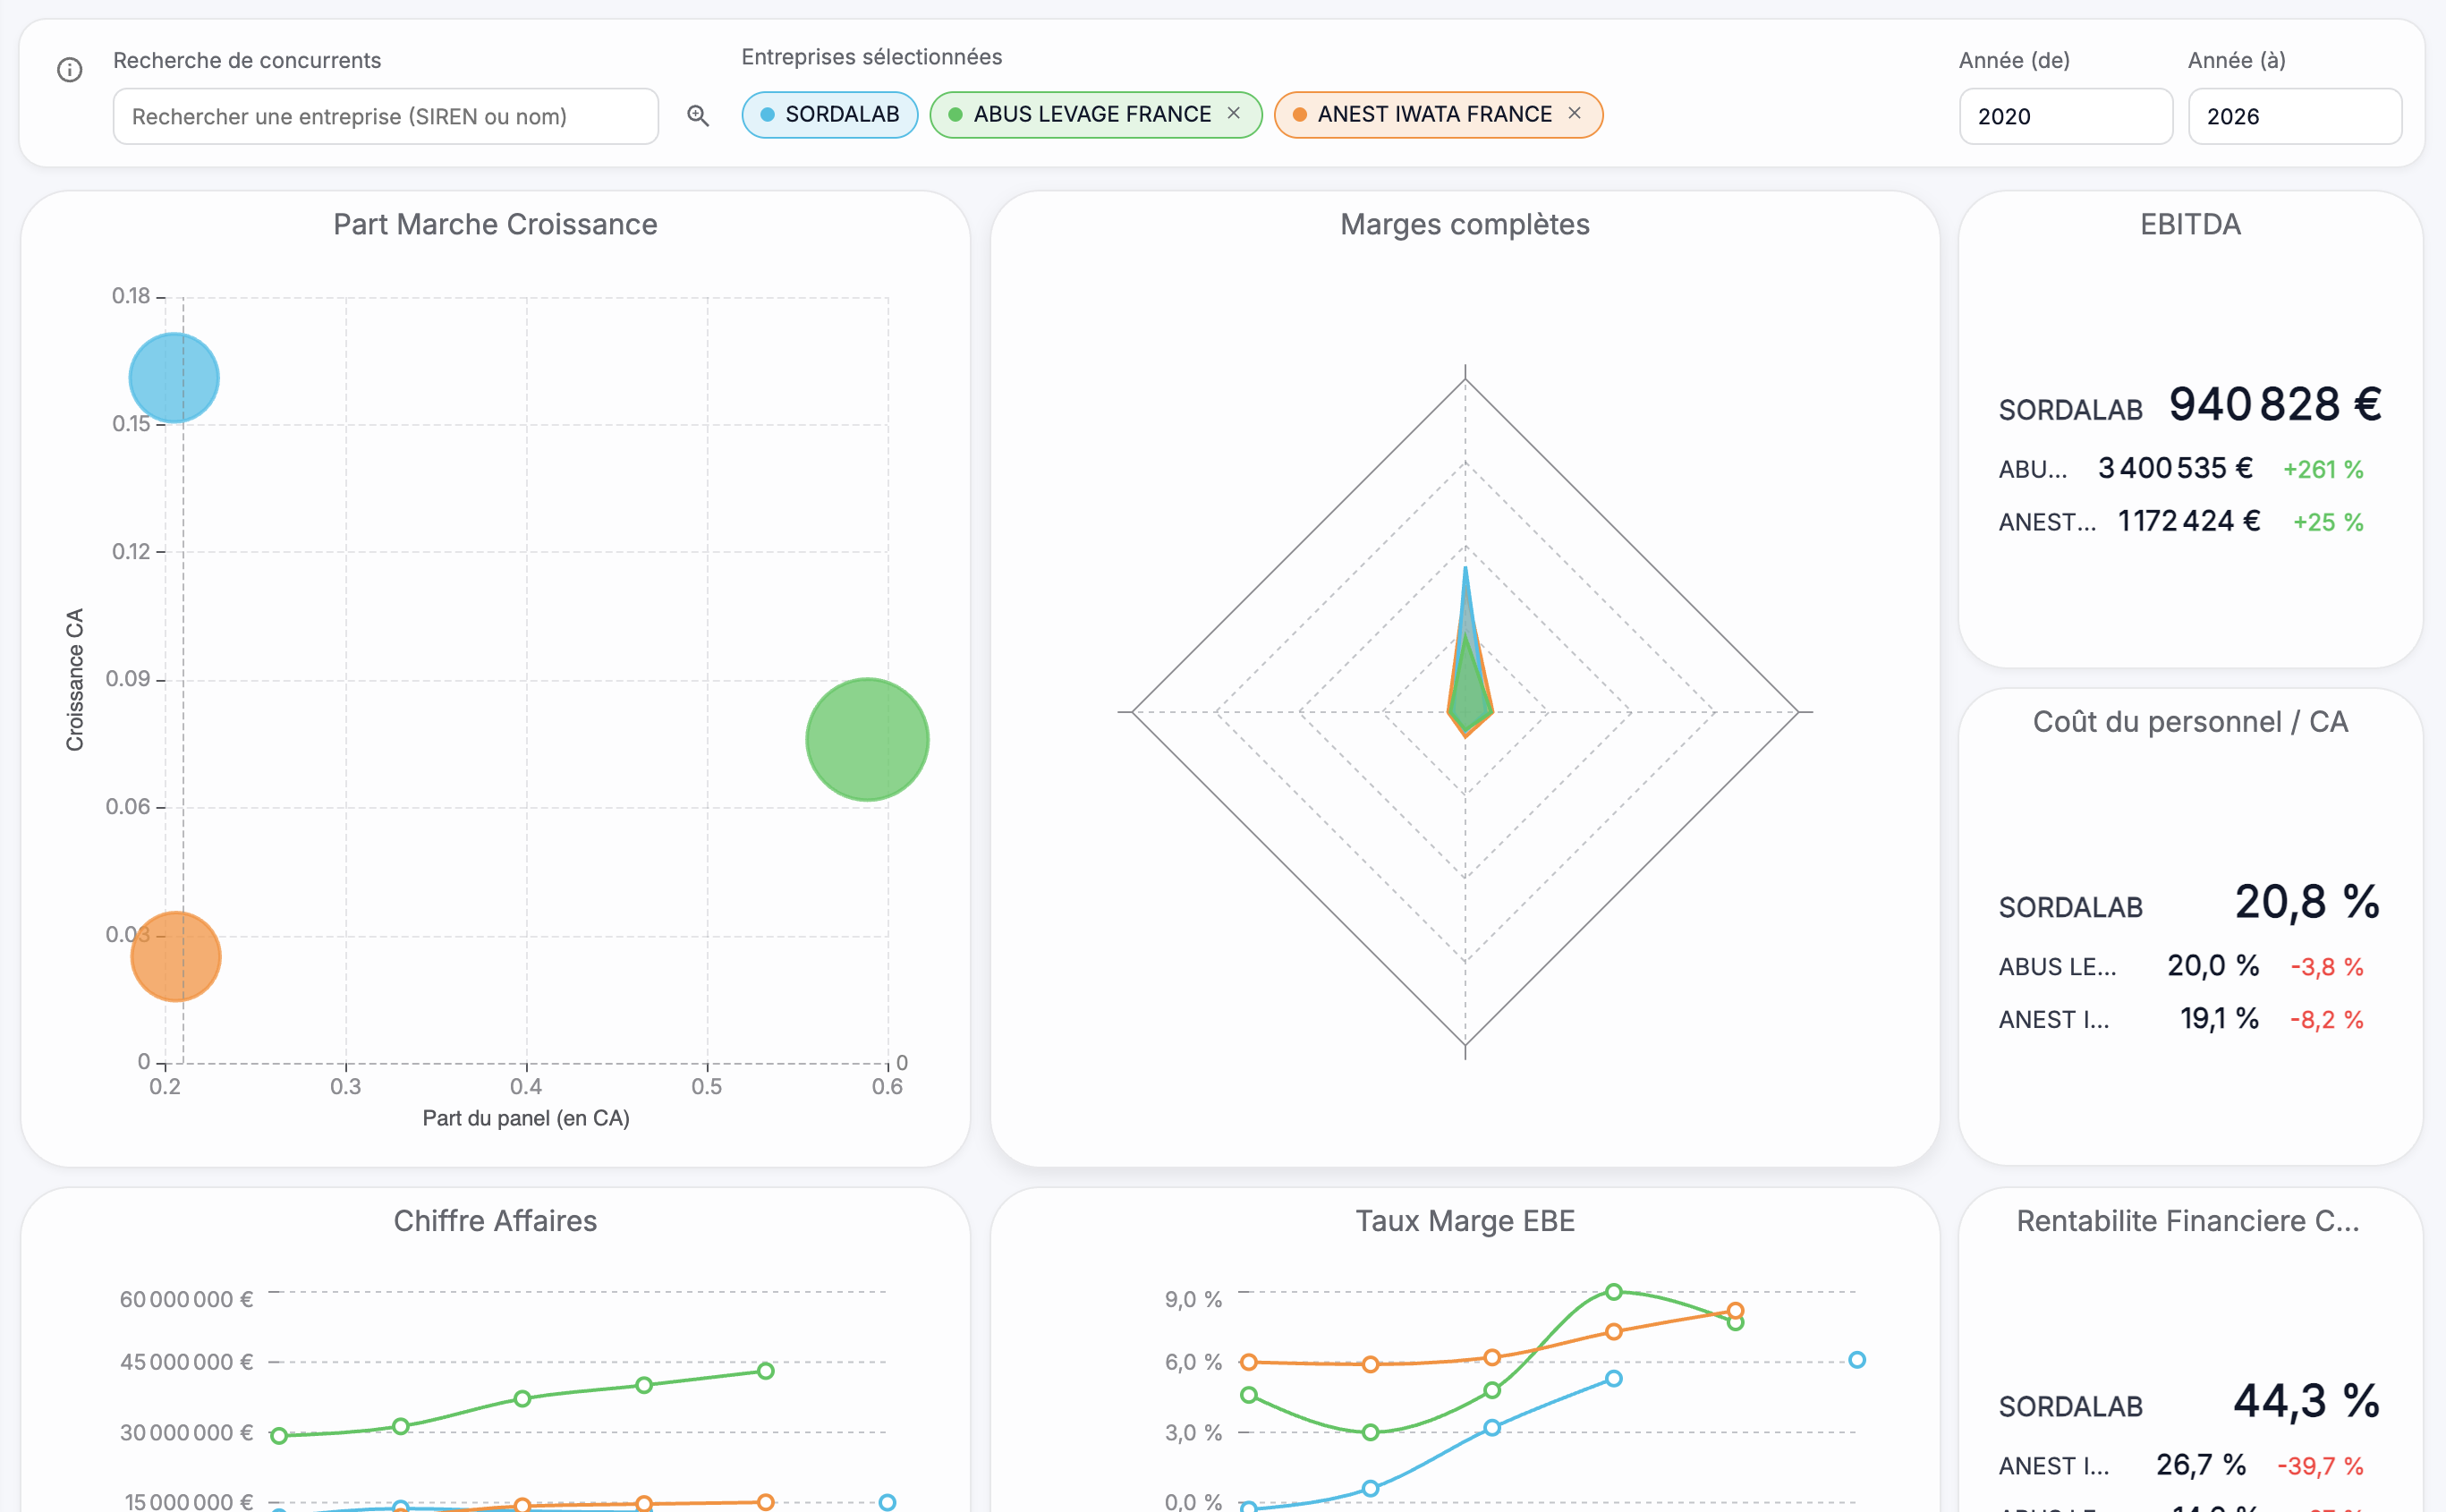Click the EBITDA card title
The width and height of the screenshot is (2446, 1512).
2189,224
